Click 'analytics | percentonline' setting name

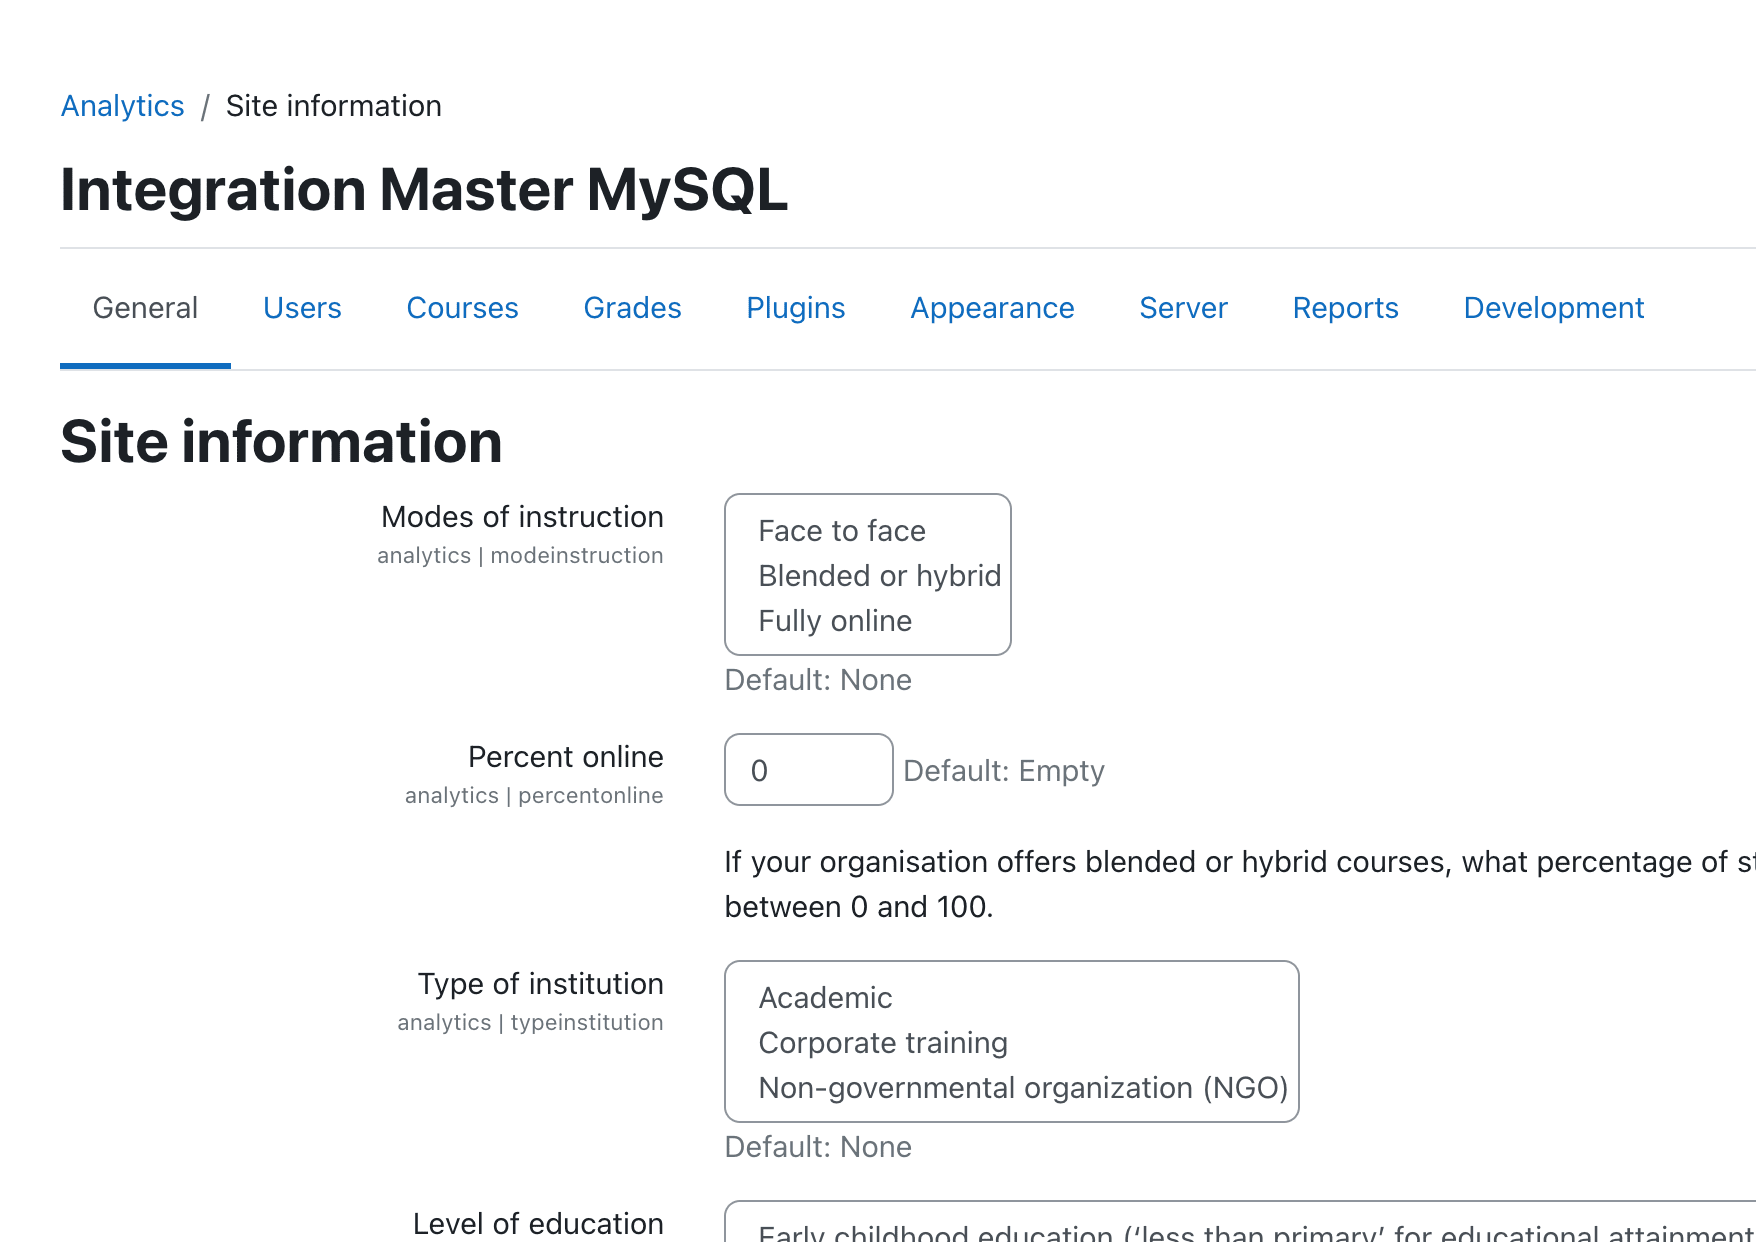[534, 796]
